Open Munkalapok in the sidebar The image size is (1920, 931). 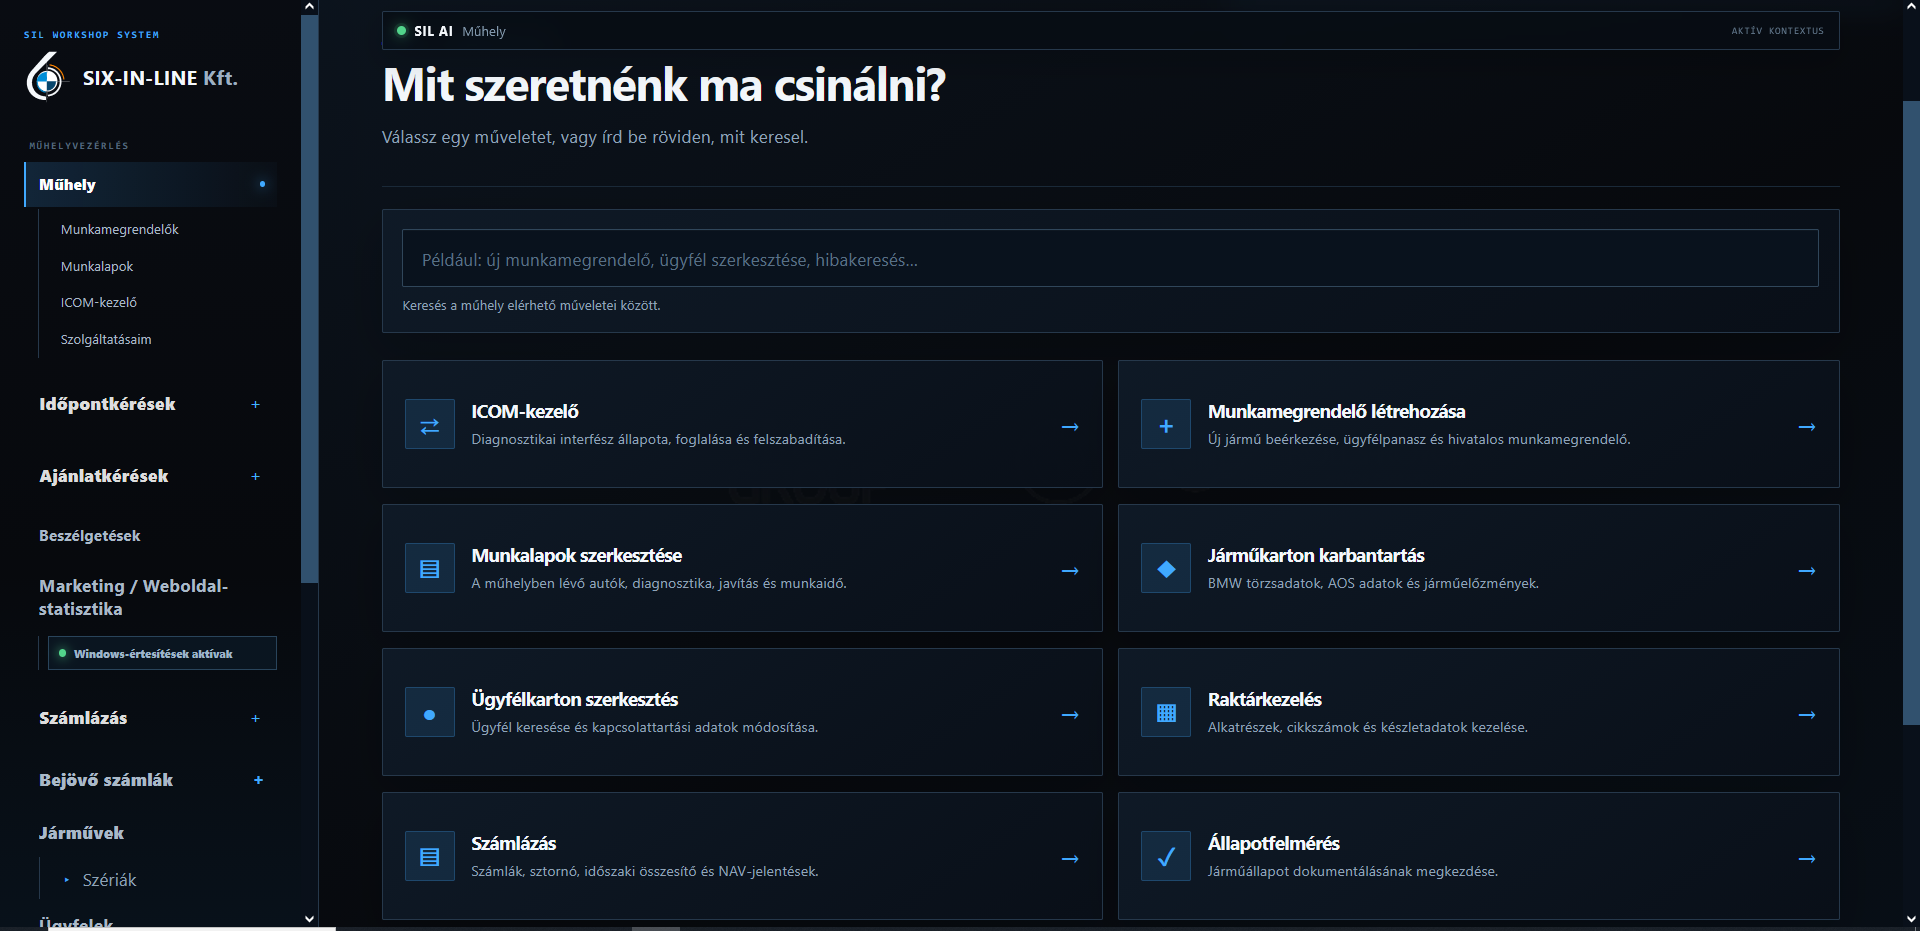coord(97,267)
